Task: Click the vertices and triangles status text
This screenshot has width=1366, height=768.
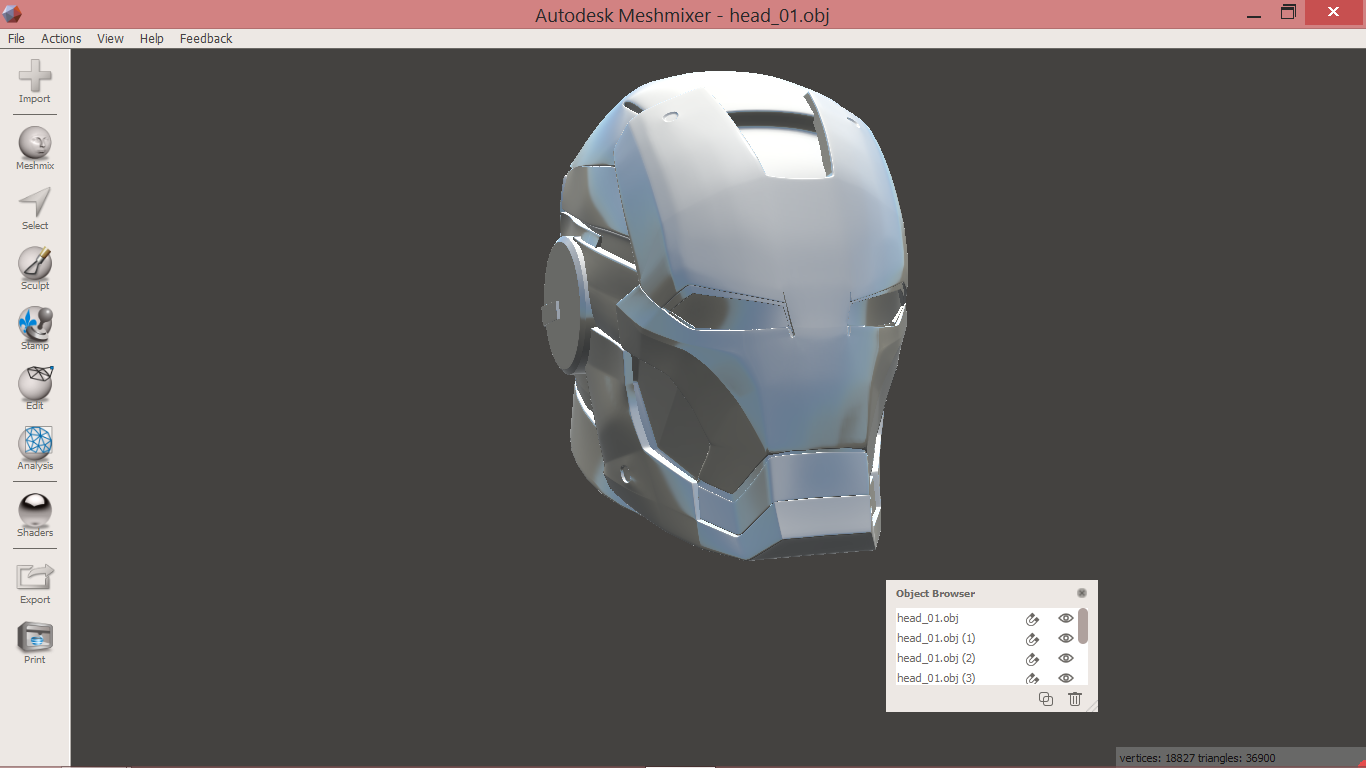Action: (x=1197, y=758)
